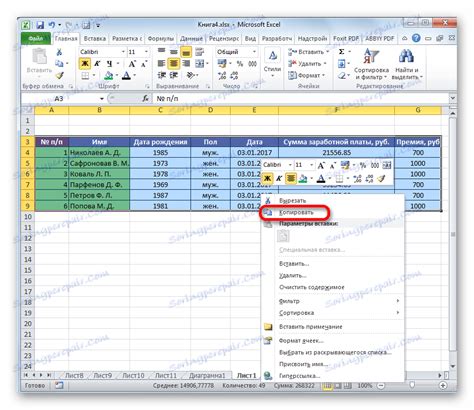Select the Format Painter brush in the ribbon

[x=60, y=75]
